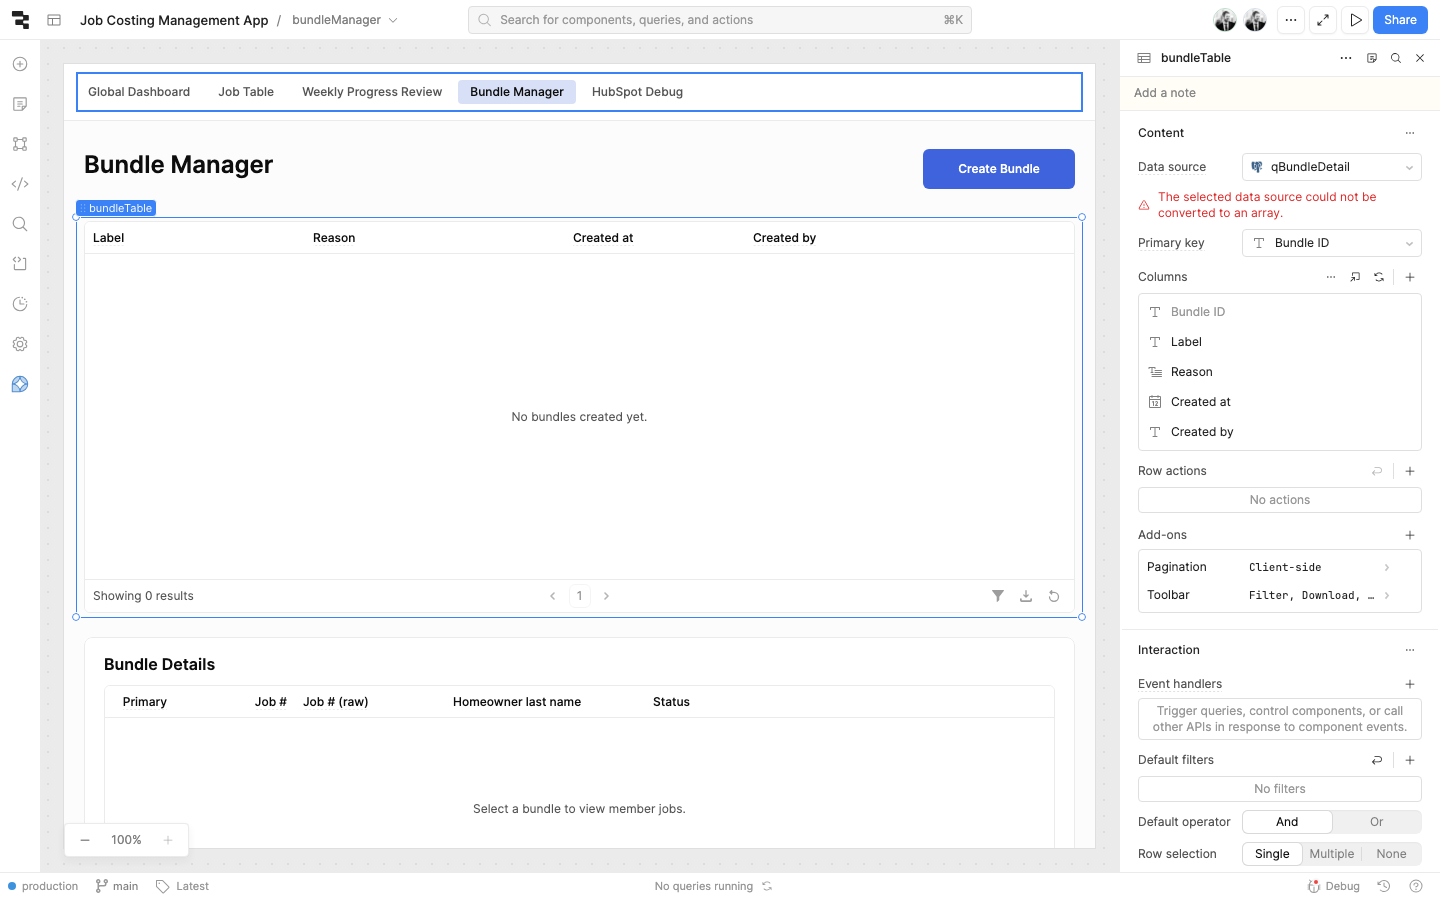Expand the Primary key dropdown
Image resolution: width=1440 pixels, height=900 pixels.
(1331, 243)
